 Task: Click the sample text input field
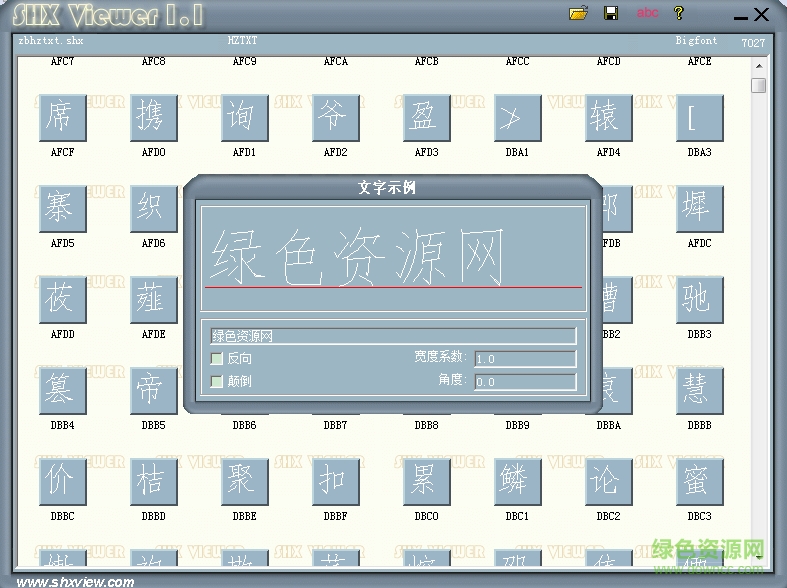393,336
